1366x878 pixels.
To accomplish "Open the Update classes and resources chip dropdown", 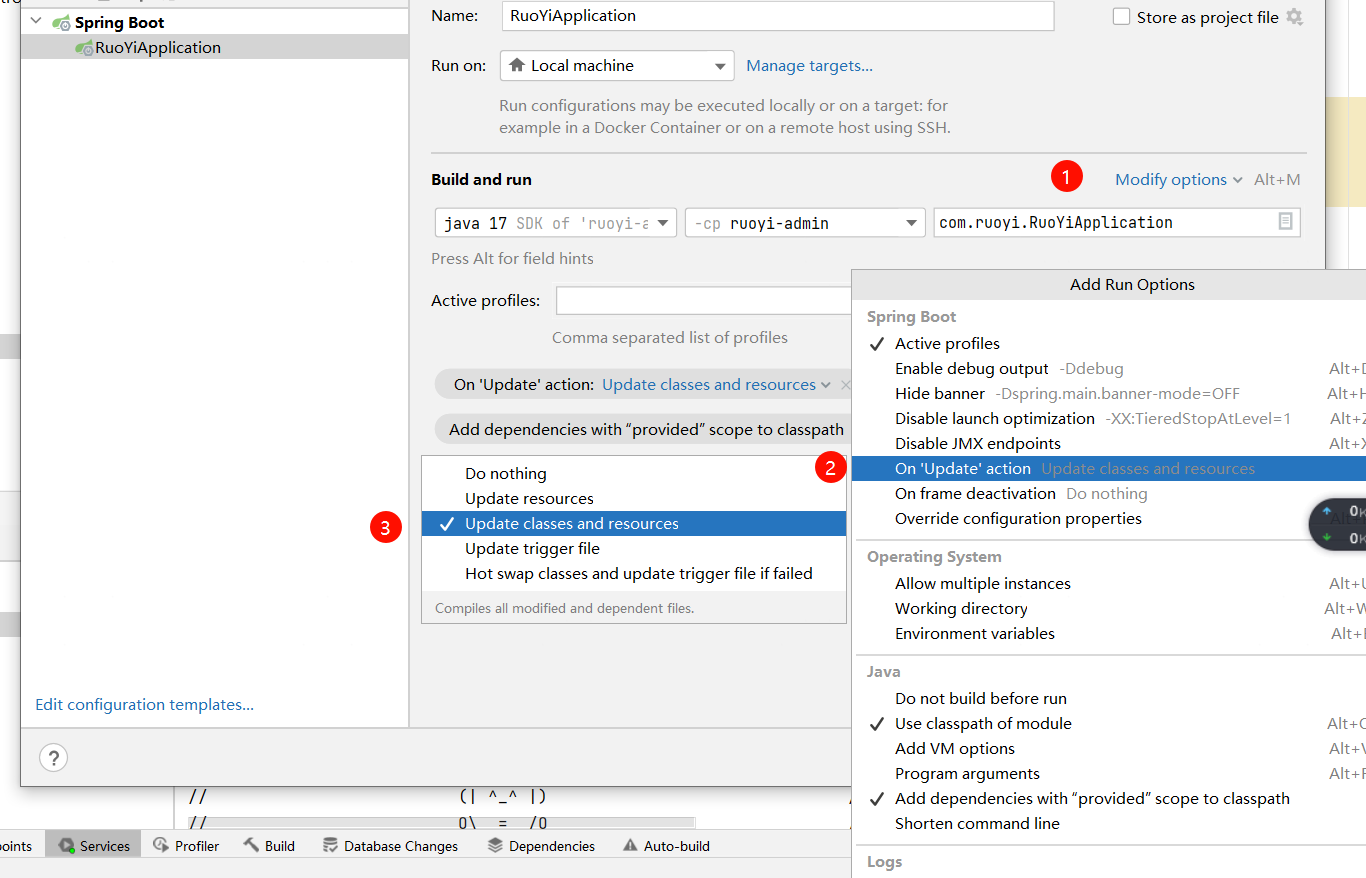I will [717, 385].
